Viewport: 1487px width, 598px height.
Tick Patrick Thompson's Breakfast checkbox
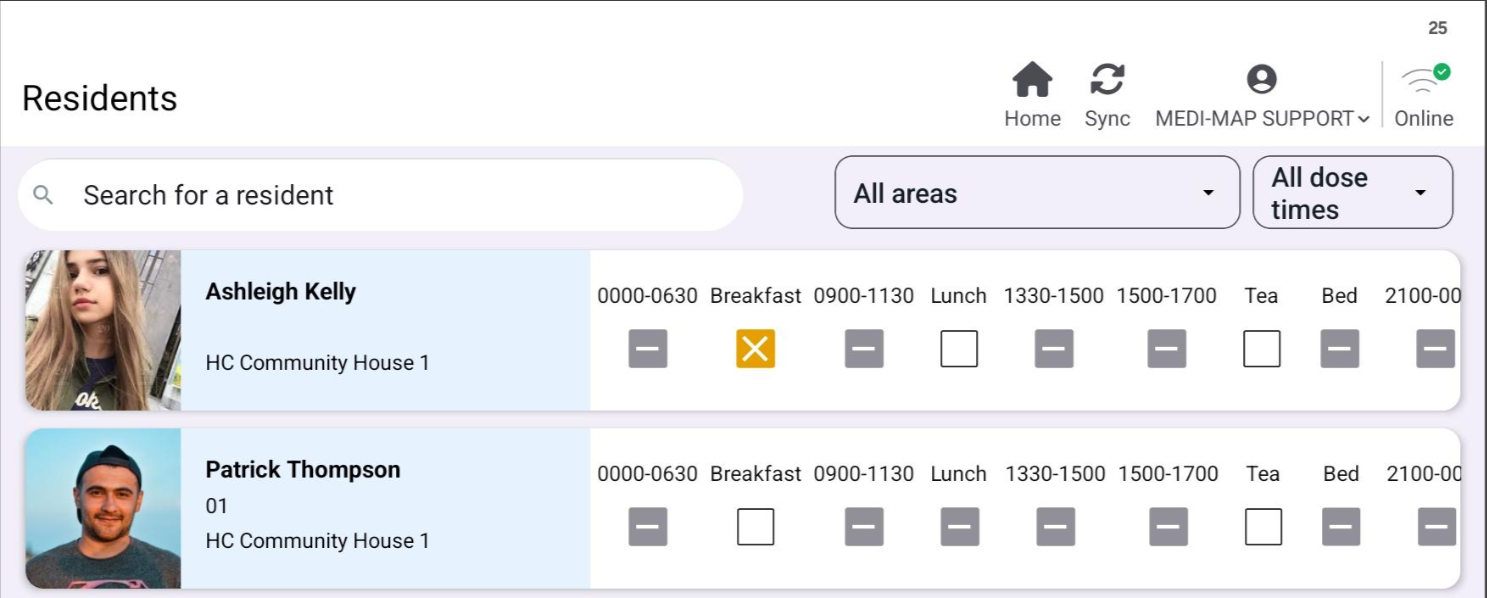click(755, 527)
